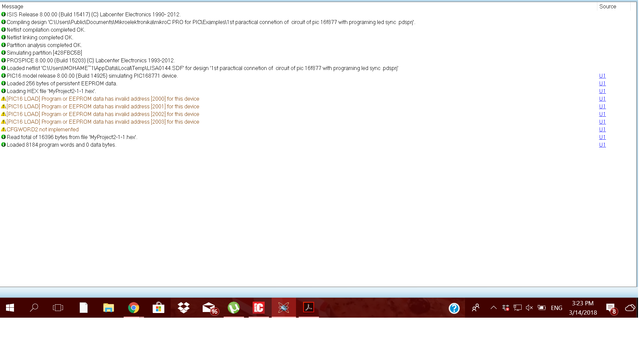The image size is (640, 360).
Task: Open U1 link for Loaded 8184 program words row
Action: click(602, 145)
